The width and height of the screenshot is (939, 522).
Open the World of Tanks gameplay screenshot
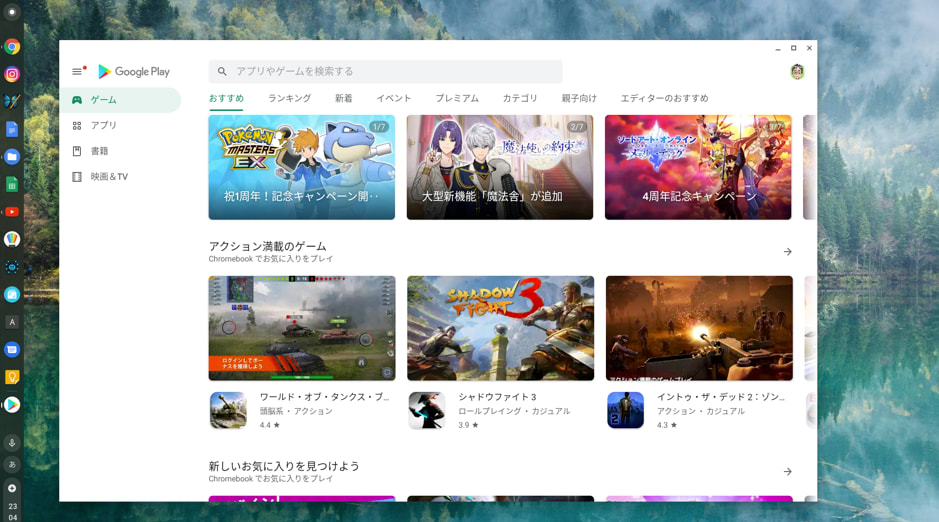(302, 328)
